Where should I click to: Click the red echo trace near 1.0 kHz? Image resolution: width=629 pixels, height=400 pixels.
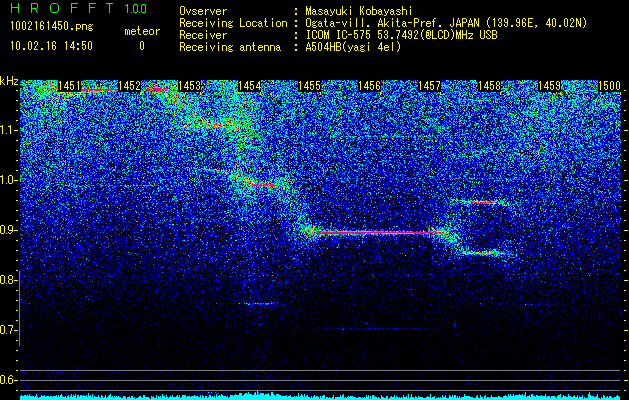pos(257,183)
